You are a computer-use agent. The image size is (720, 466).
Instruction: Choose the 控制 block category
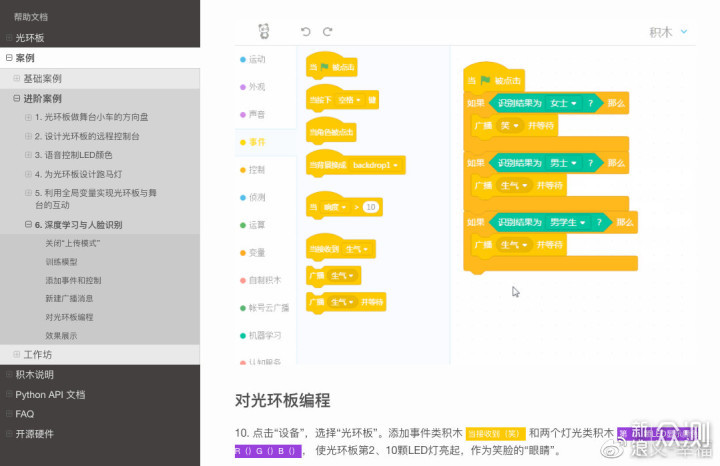[x=256, y=170]
